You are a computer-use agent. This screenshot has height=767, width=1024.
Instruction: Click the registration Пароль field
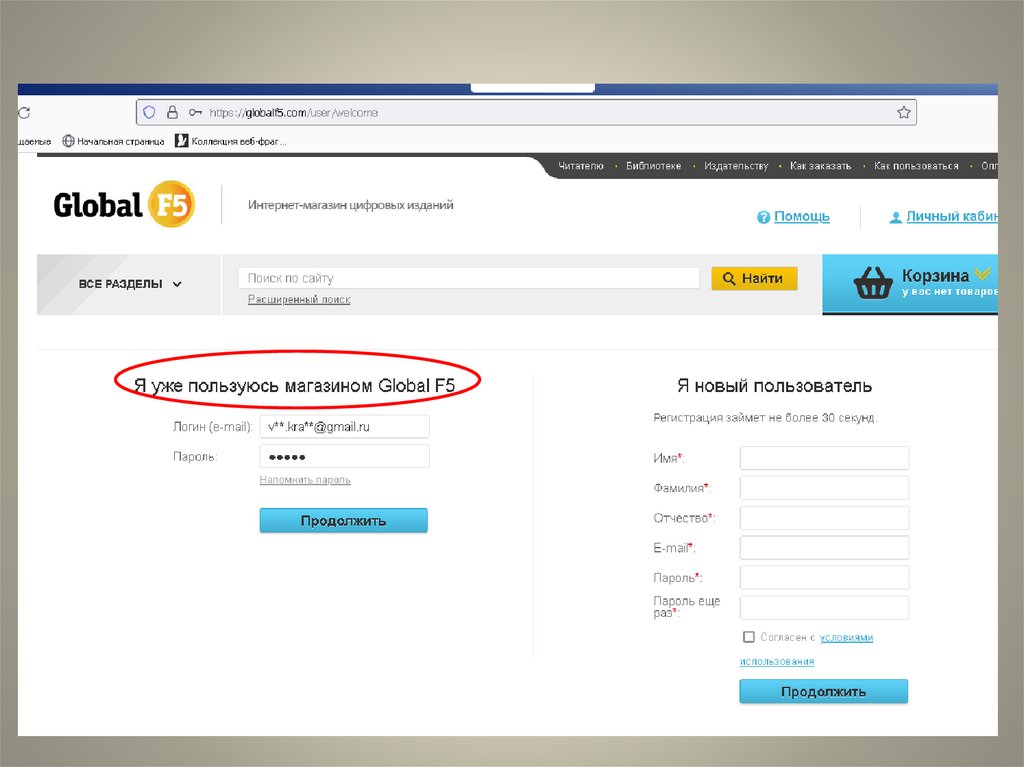click(824, 578)
